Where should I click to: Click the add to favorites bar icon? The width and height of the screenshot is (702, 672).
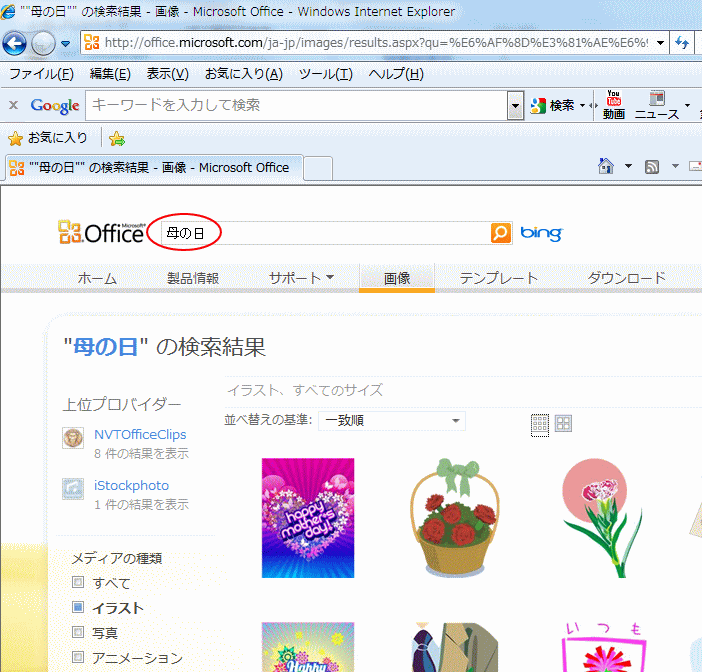117,138
